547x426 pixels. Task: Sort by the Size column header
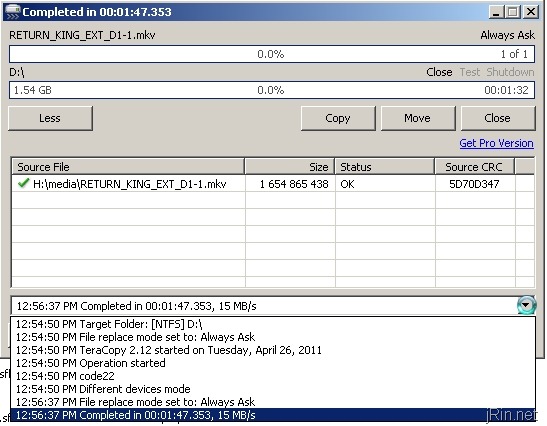click(x=290, y=167)
